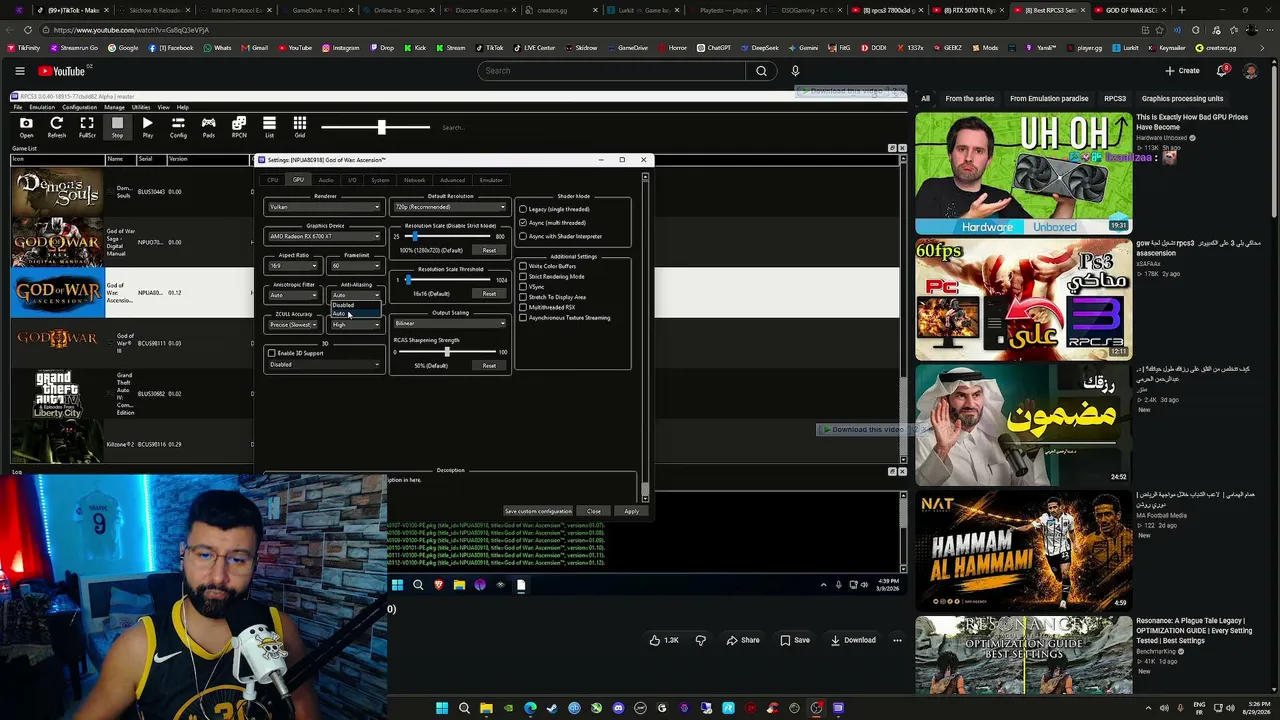Open the Emulator settings tab
The height and width of the screenshot is (720, 1280).
coord(491,180)
